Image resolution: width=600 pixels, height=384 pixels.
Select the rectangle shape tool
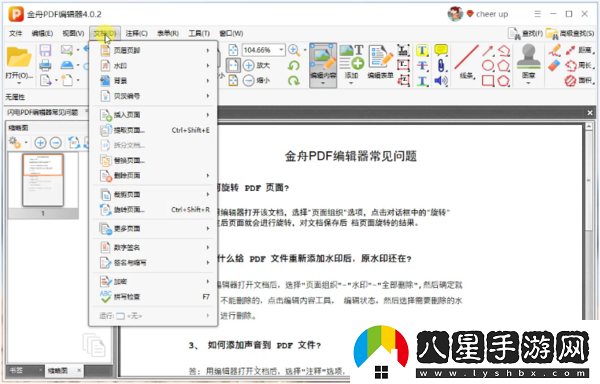[488, 80]
